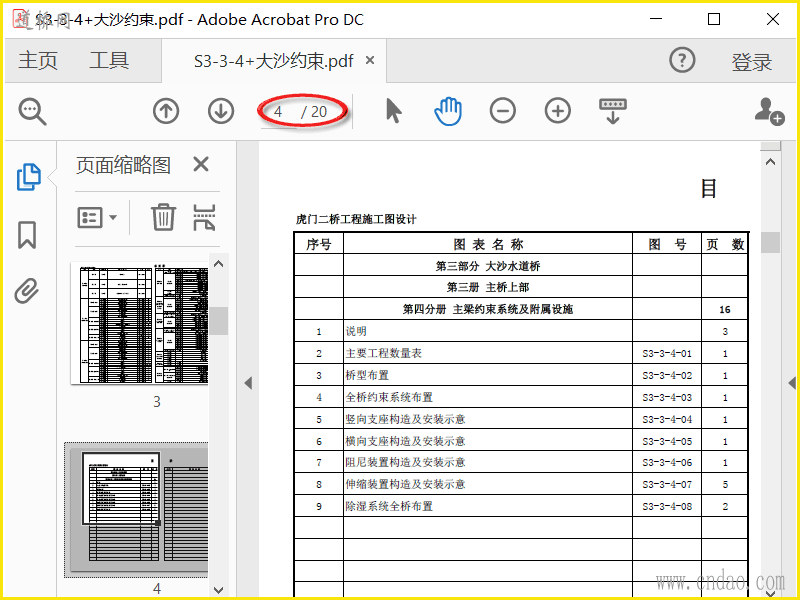Click the 主要工程数量表 entry
Screen dimensions: 800x600
[x=384, y=353]
